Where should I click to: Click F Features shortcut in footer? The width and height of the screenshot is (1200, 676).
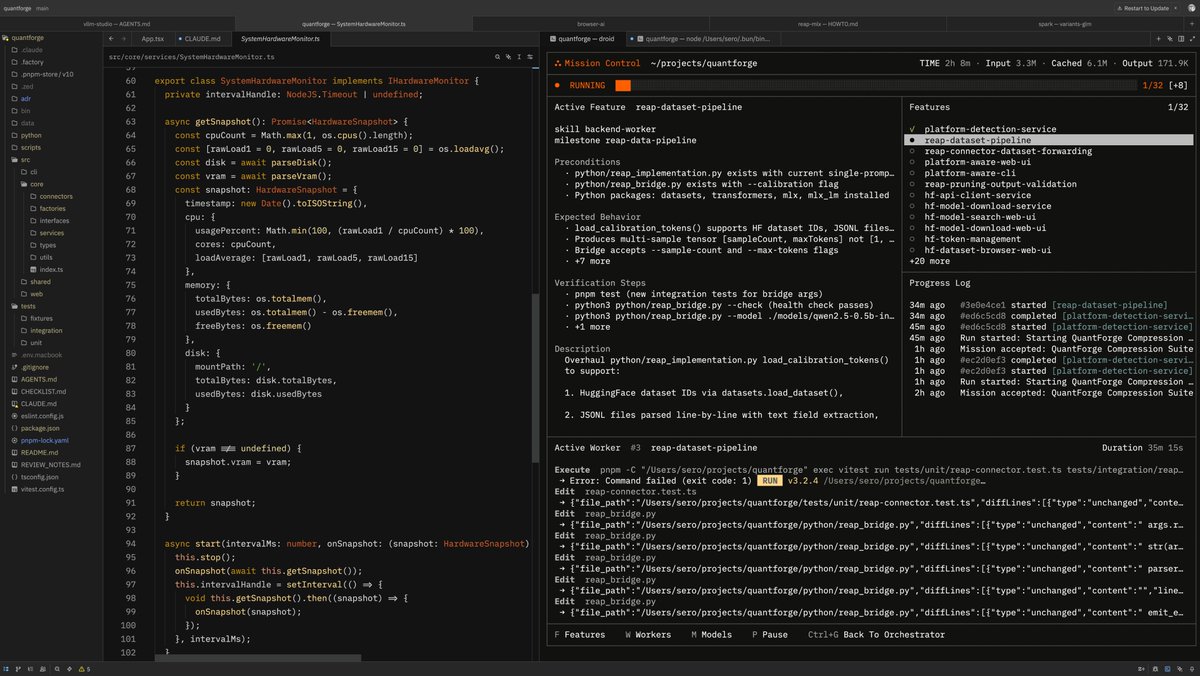coord(579,634)
